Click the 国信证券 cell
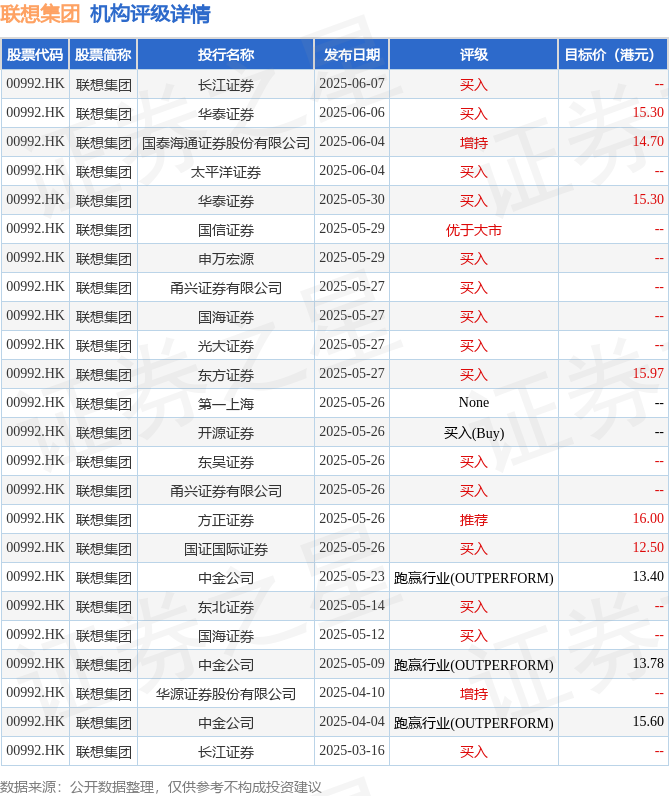The image size is (669, 796). [226, 229]
